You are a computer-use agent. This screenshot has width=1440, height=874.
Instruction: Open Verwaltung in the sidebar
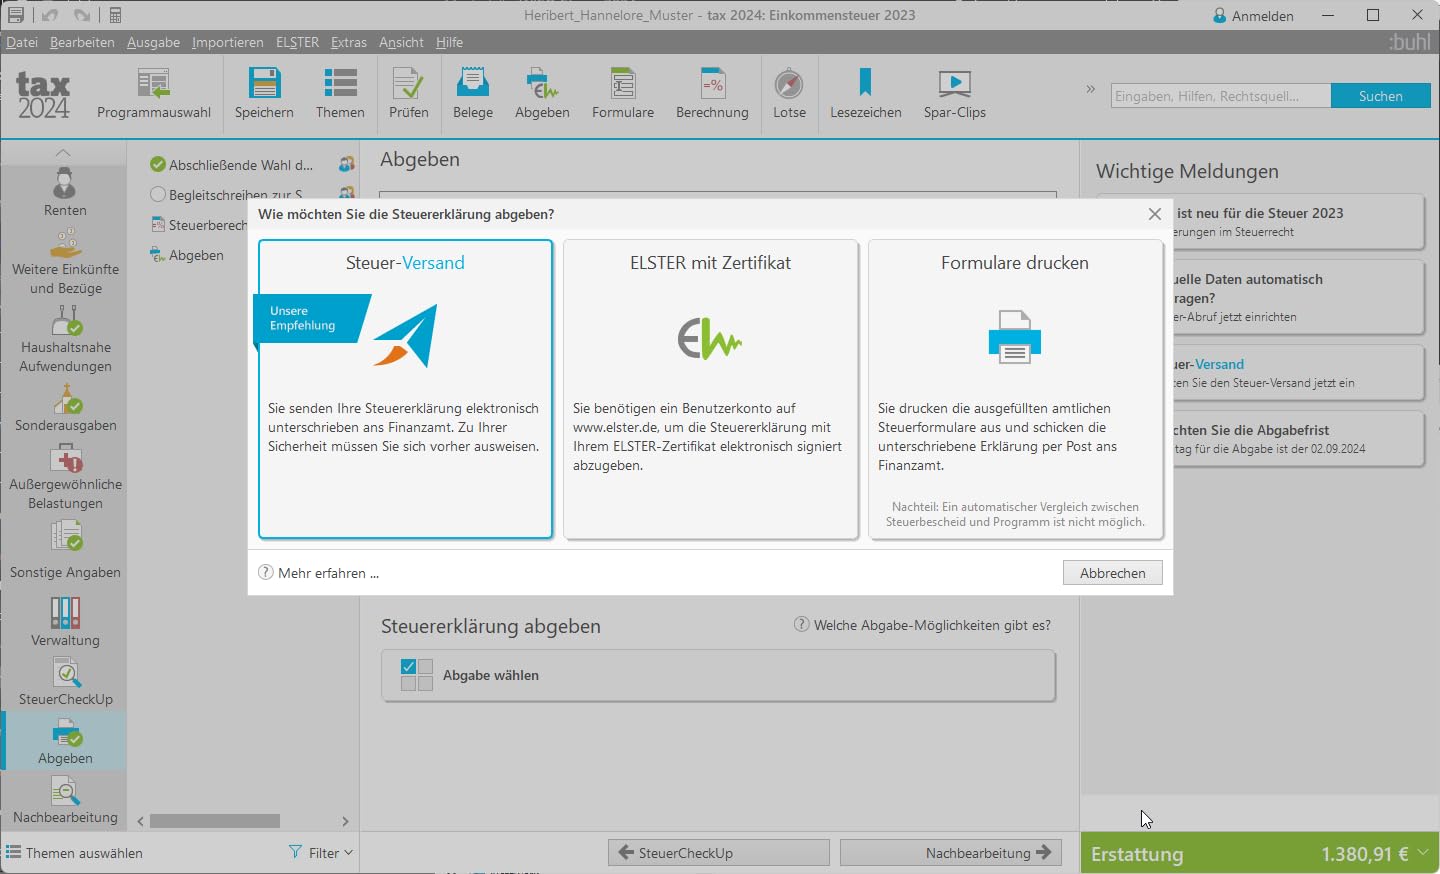65,622
